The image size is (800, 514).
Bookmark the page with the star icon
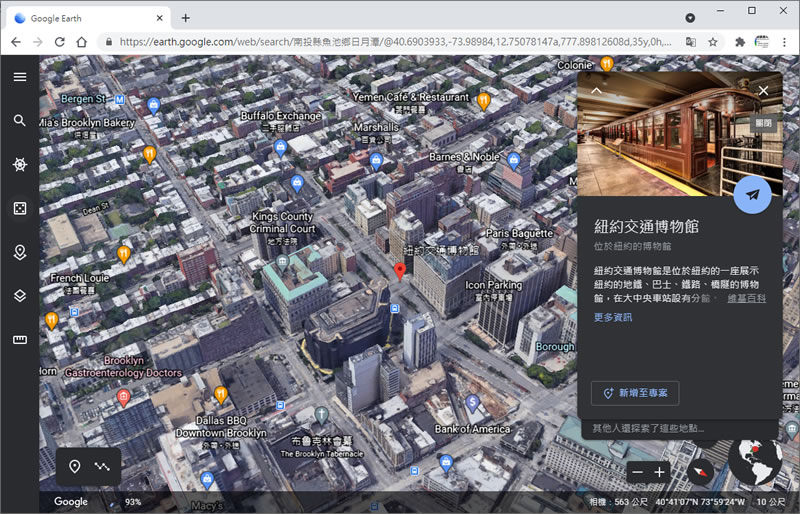click(x=713, y=42)
